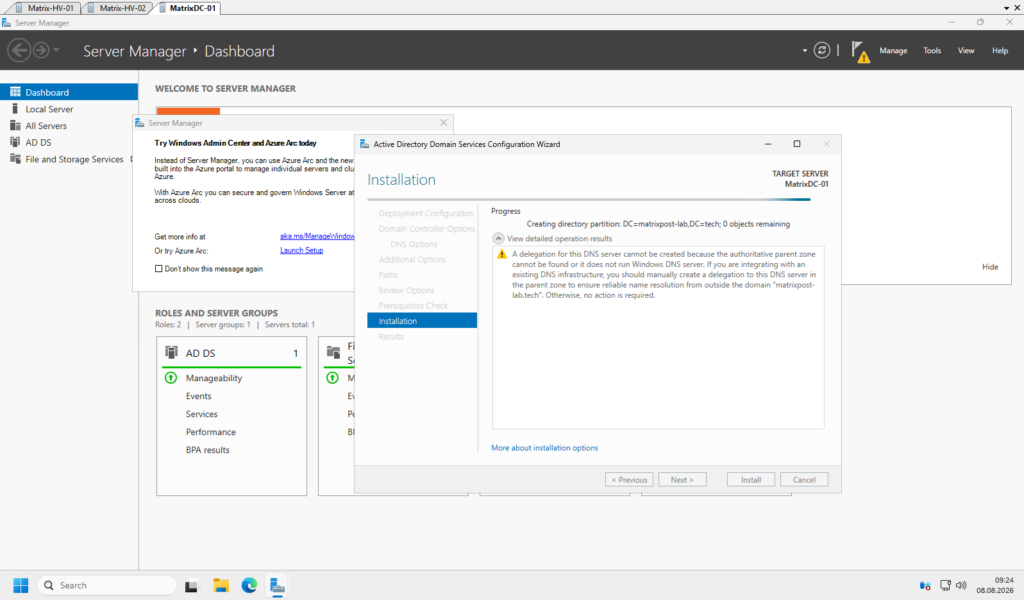Open Services in the AD DS tile

[201, 414]
